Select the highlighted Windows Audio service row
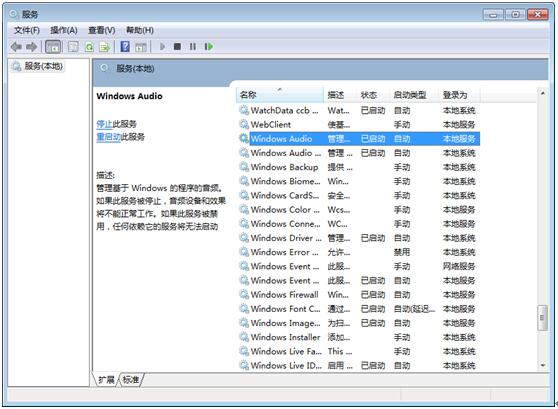558x409 pixels. tap(359, 139)
